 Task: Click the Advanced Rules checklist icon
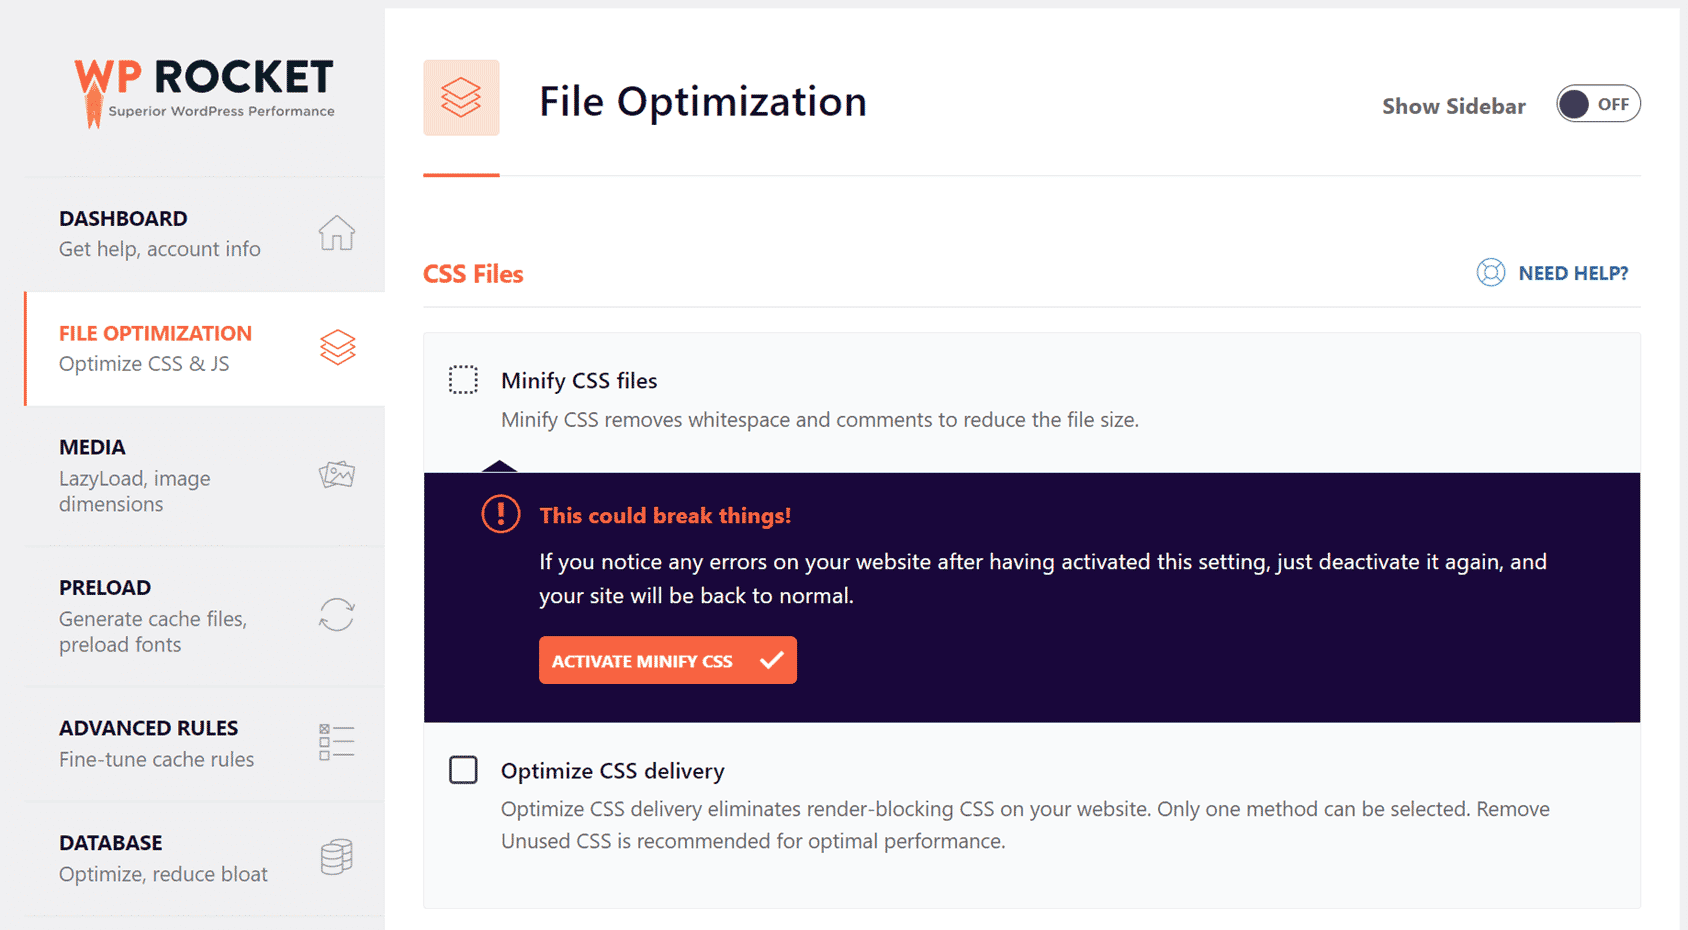tap(337, 742)
